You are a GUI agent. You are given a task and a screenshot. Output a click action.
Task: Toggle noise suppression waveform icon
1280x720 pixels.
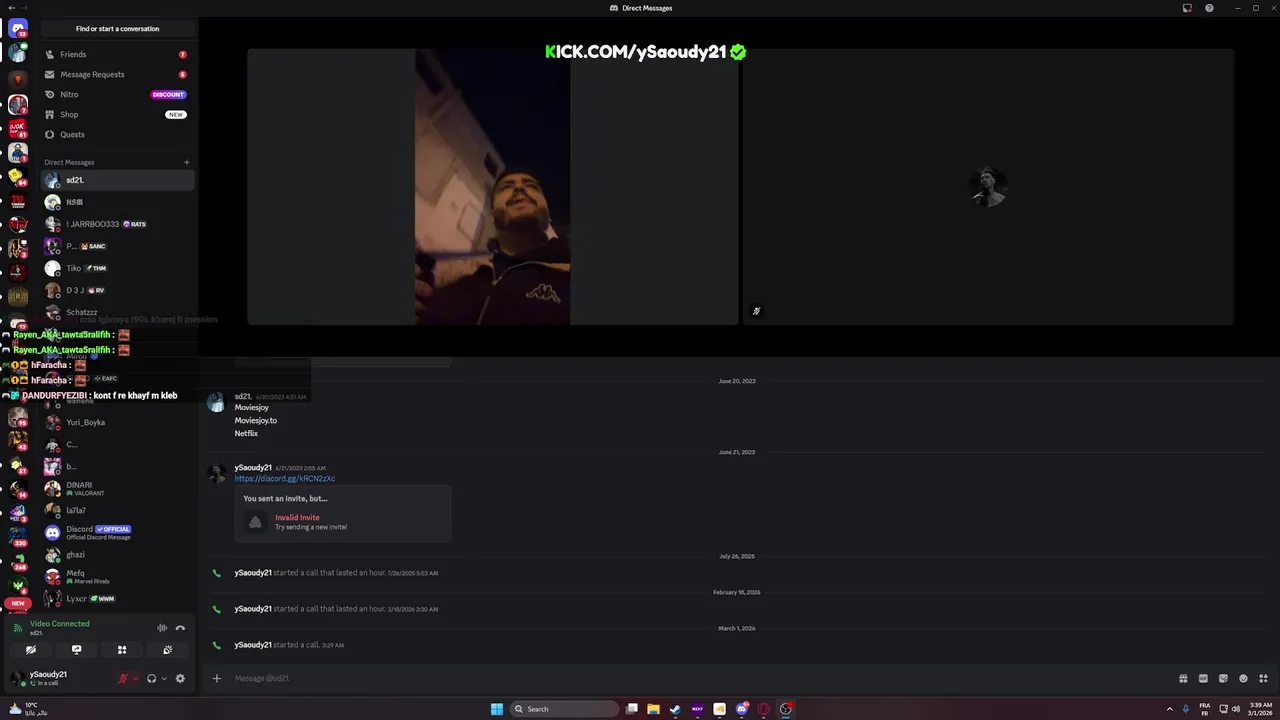pyautogui.click(x=162, y=628)
